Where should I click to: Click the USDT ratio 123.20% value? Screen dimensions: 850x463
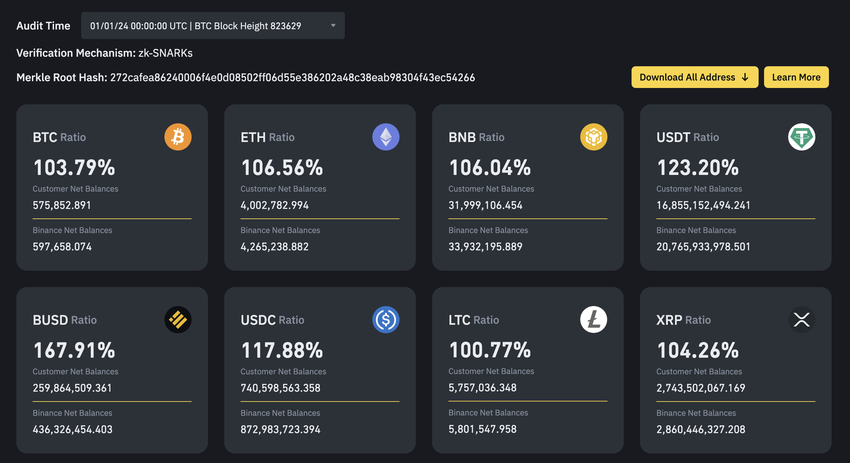(698, 167)
